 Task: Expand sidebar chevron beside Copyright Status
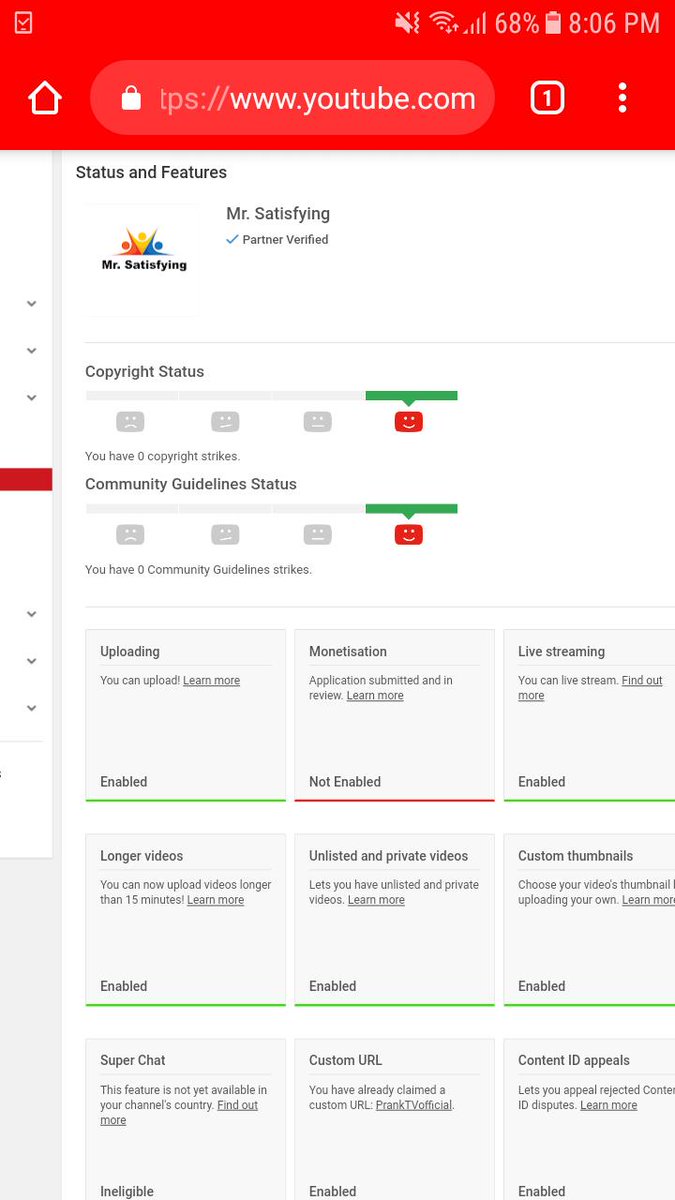coord(31,398)
